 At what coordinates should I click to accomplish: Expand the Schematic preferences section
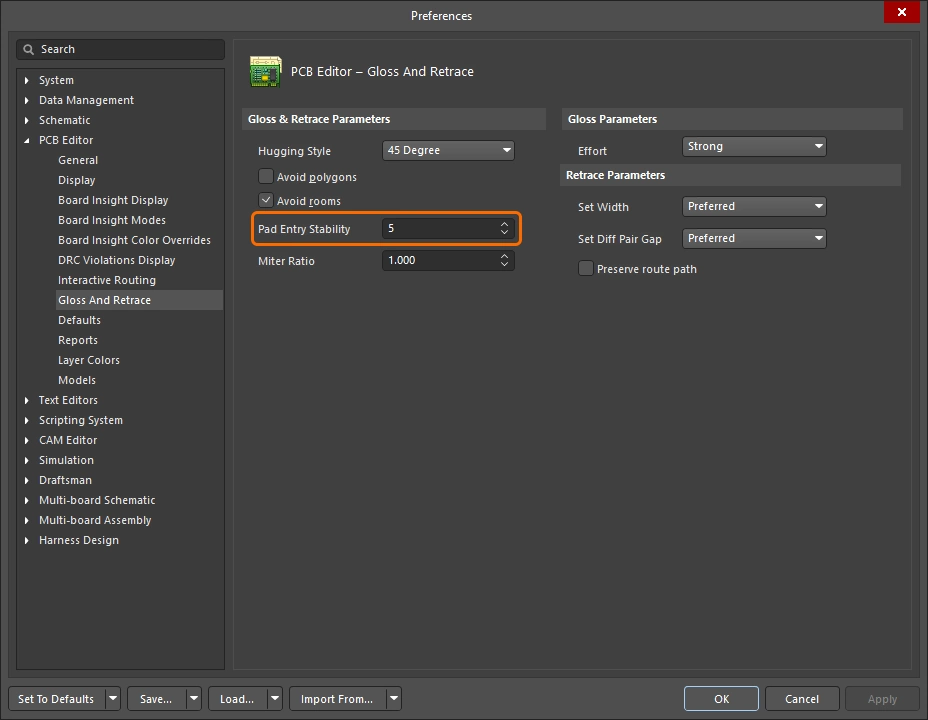pyautogui.click(x=25, y=120)
